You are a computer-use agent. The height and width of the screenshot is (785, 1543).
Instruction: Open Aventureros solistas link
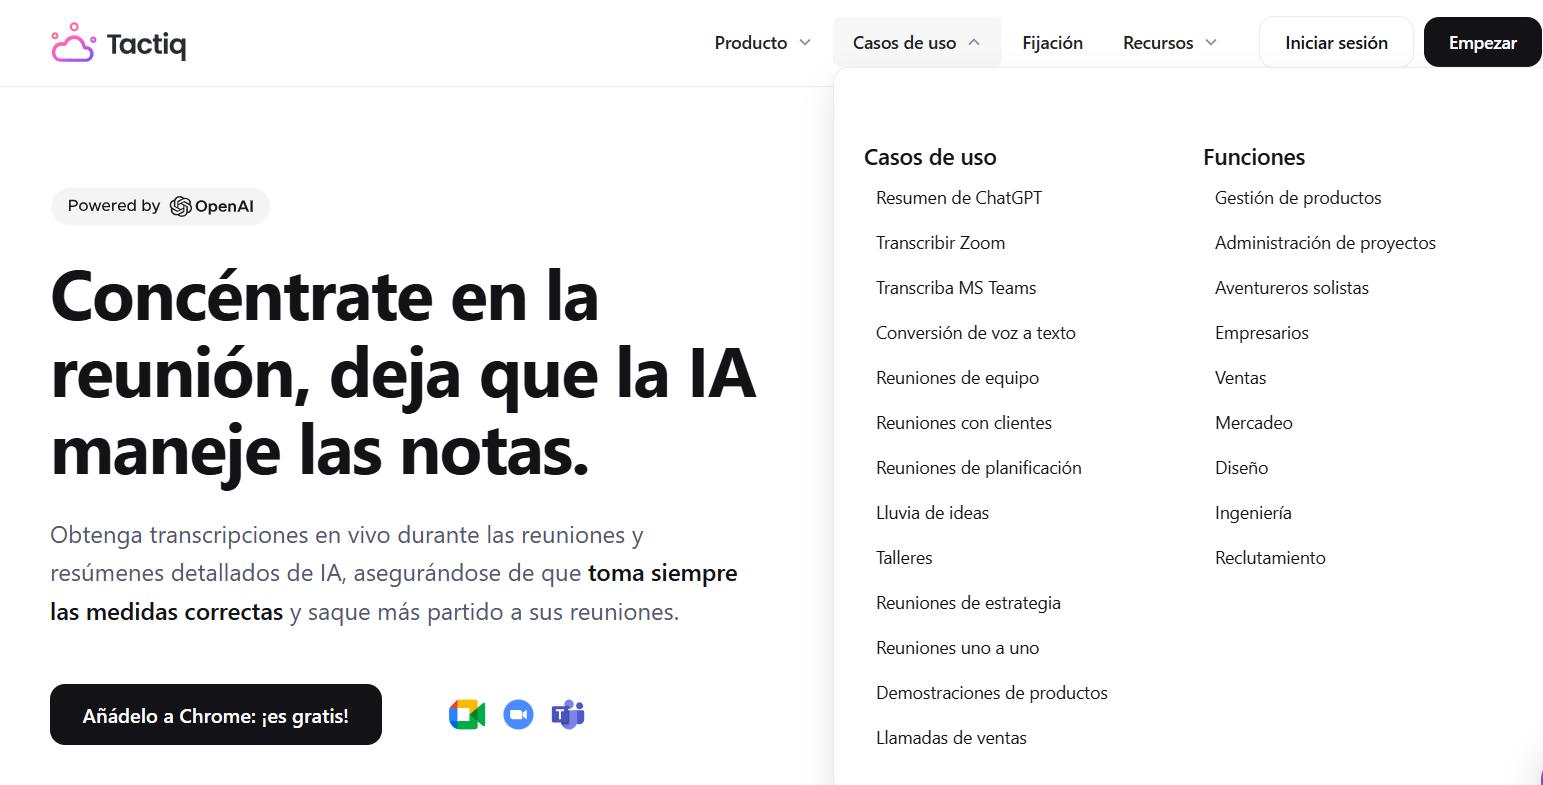pos(1292,288)
